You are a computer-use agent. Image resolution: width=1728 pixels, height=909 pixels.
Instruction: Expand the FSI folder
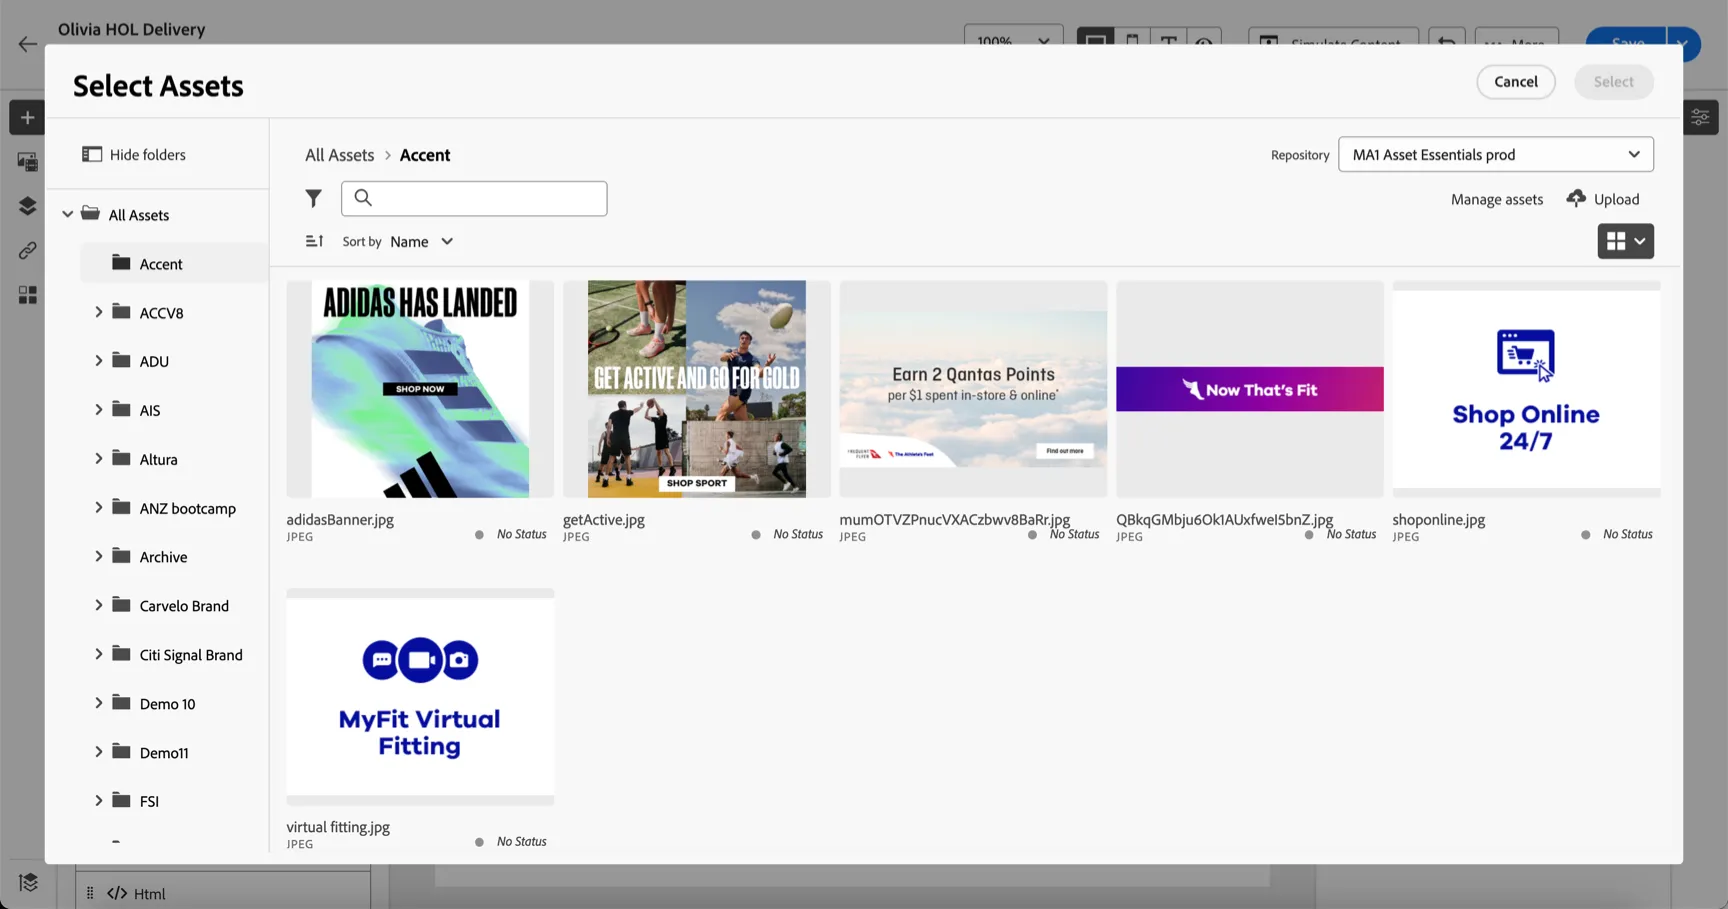pos(98,800)
